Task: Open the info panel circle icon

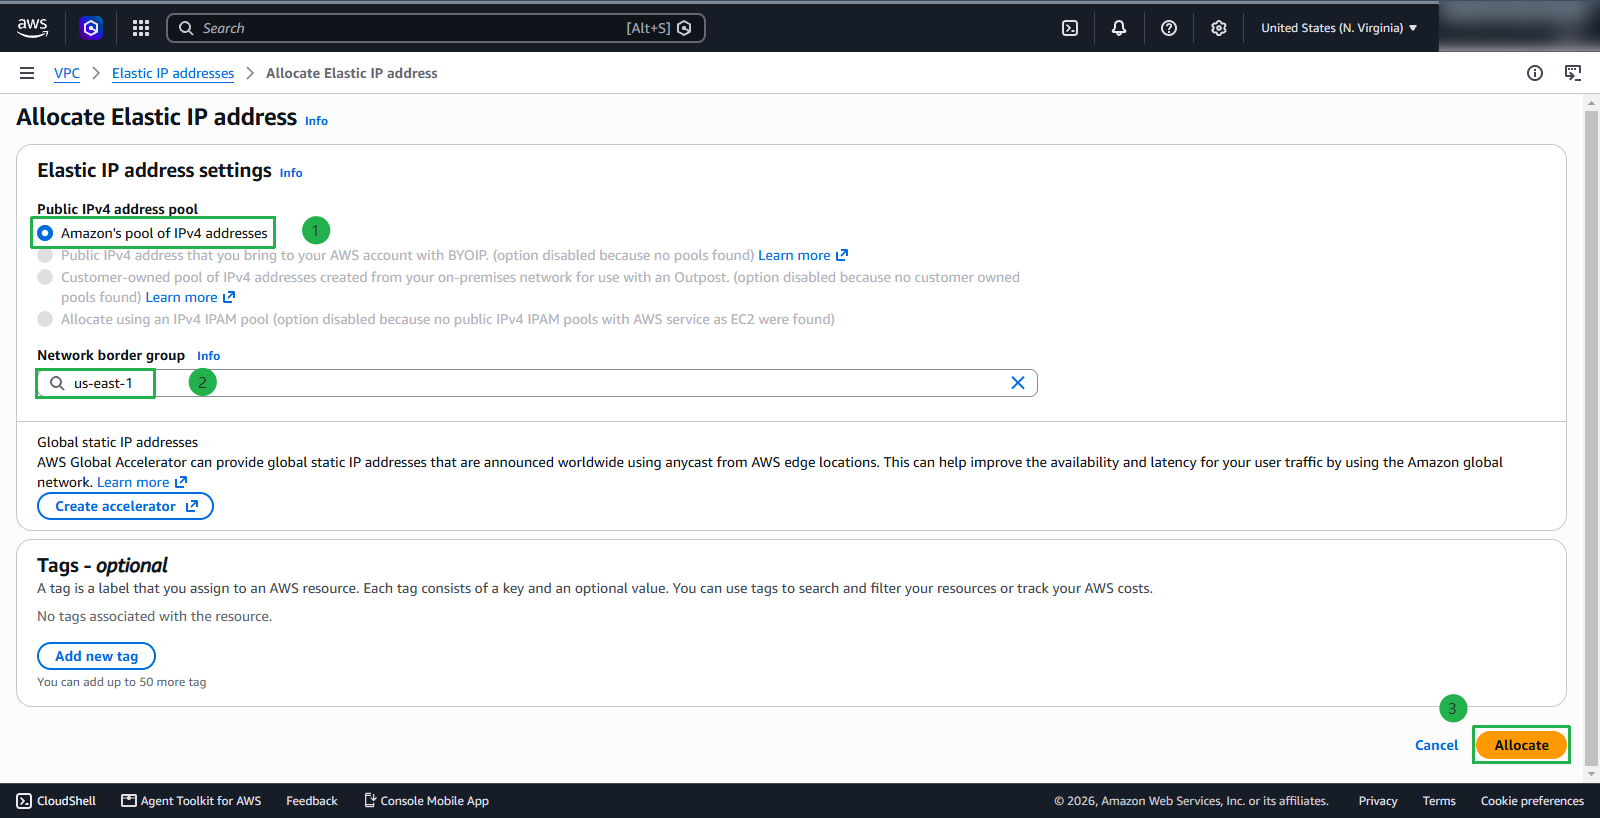Action: point(1535,73)
